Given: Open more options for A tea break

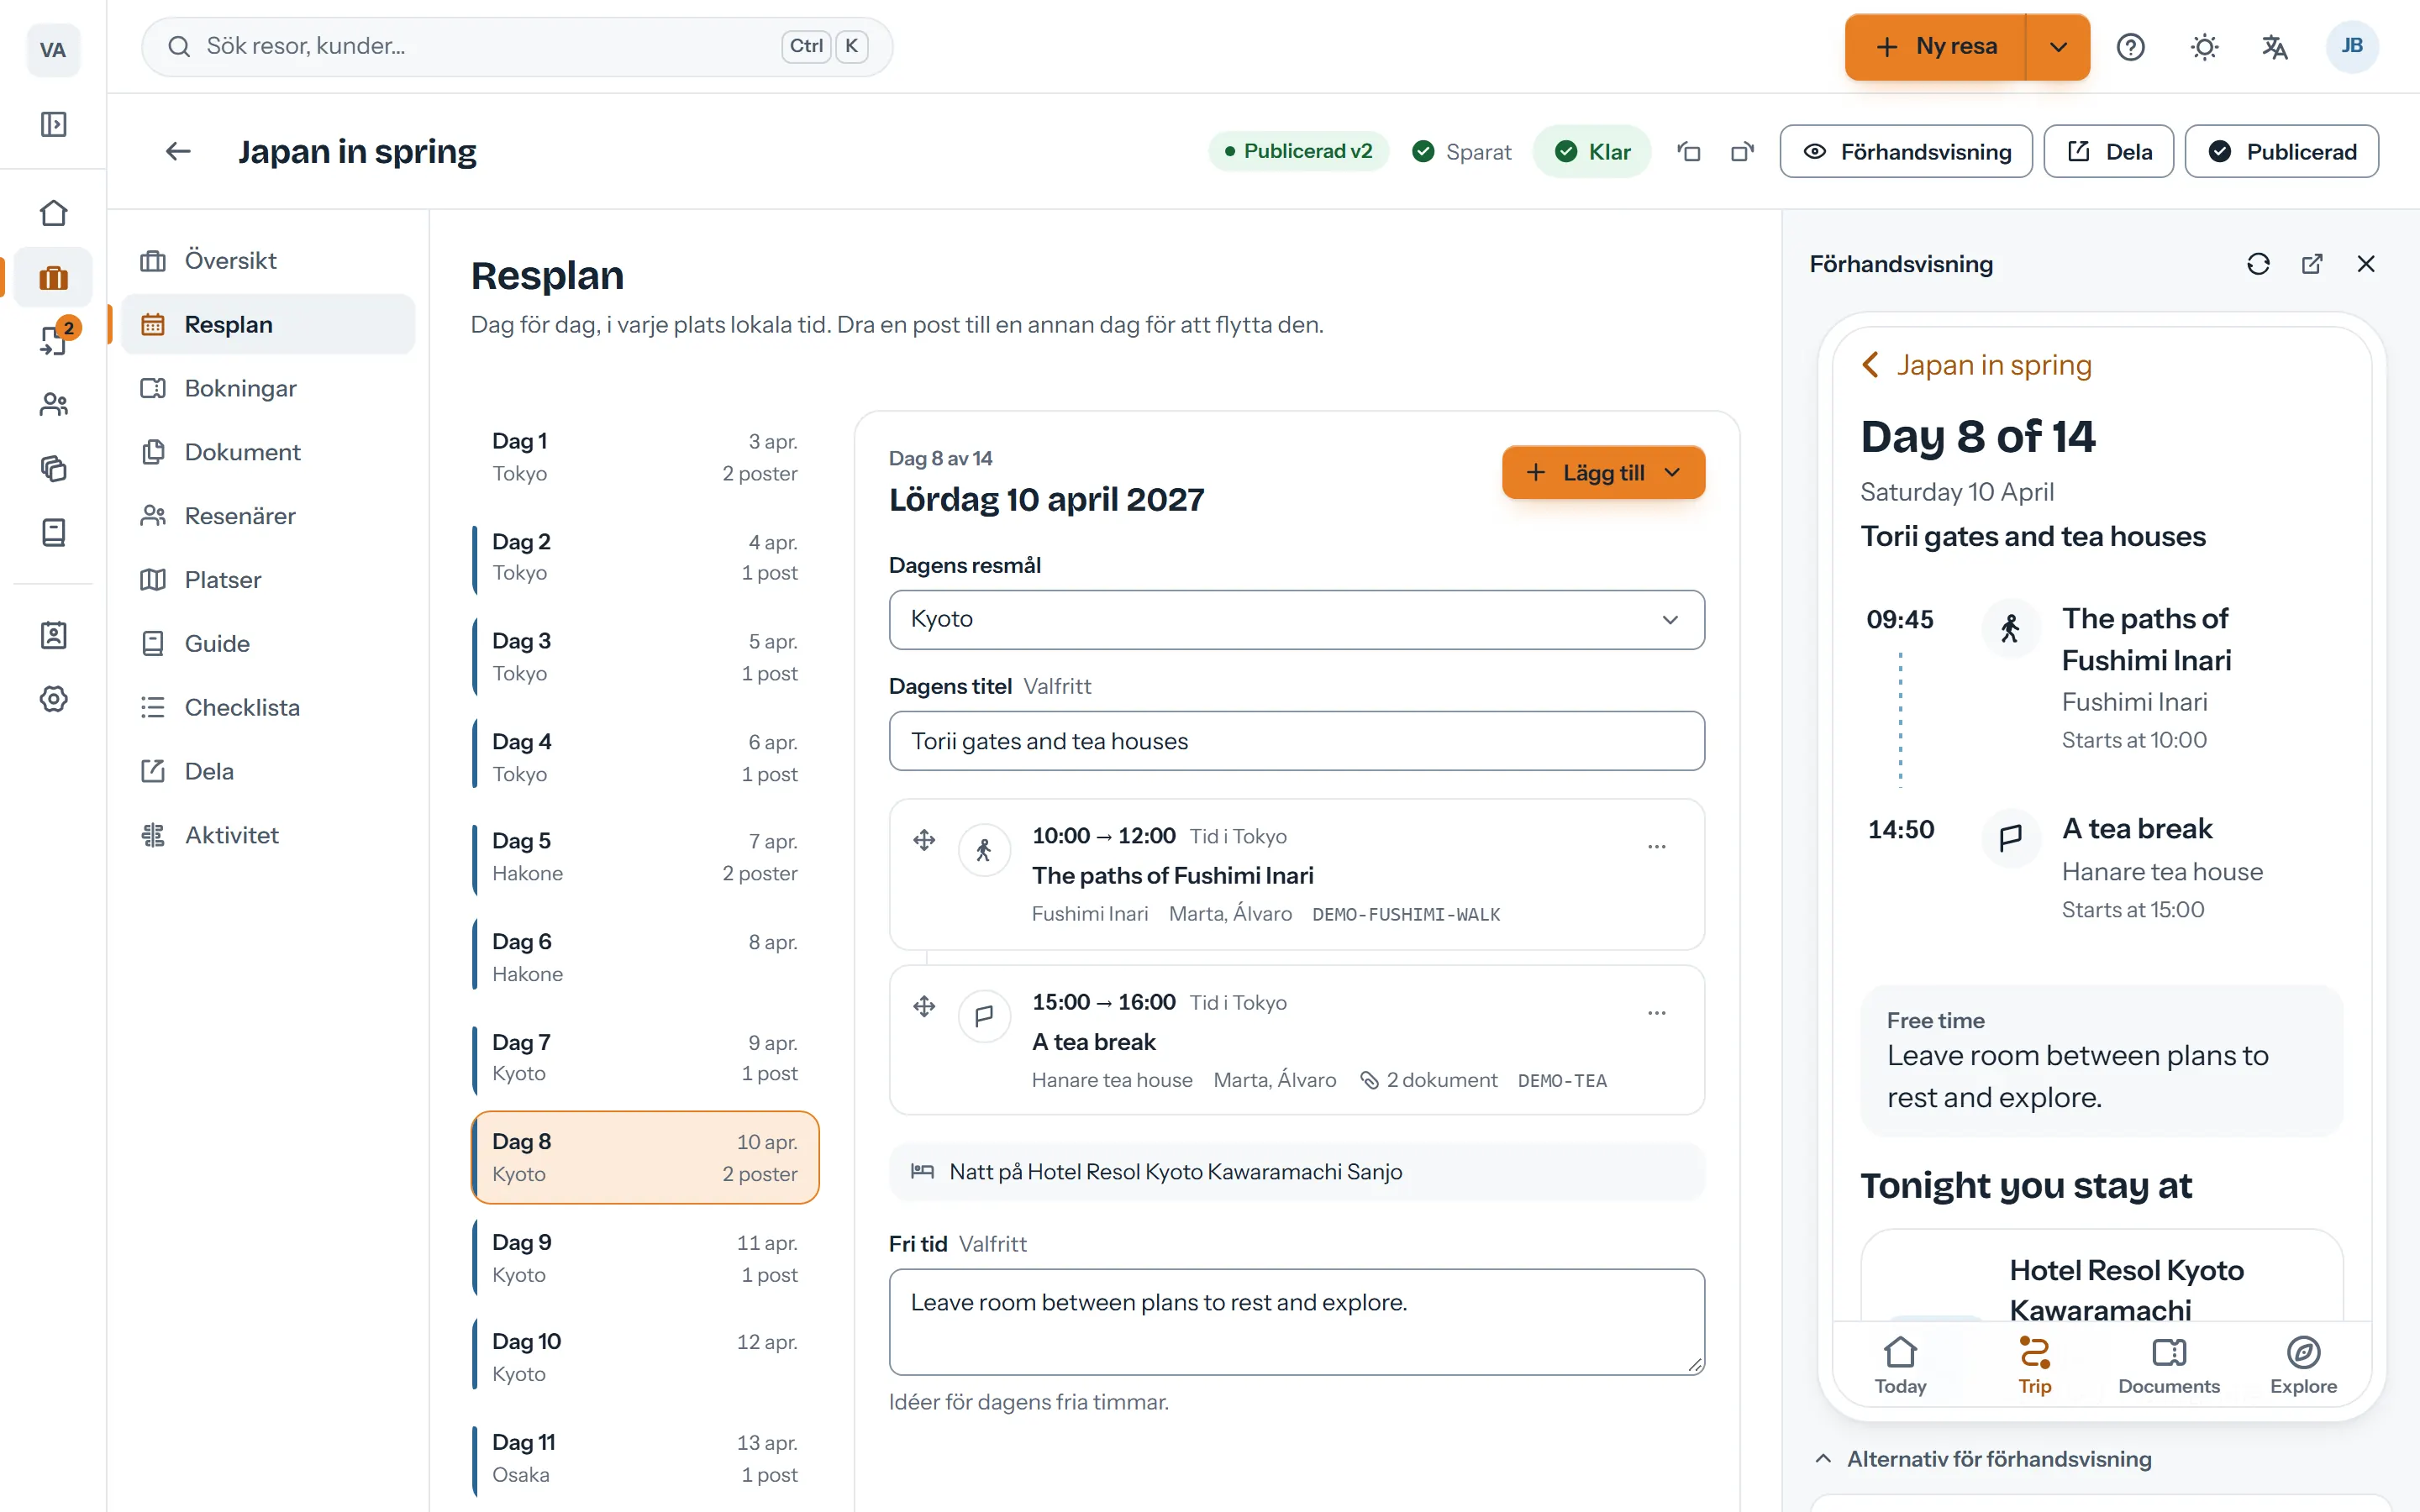Looking at the screenshot, I should (1657, 1013).
